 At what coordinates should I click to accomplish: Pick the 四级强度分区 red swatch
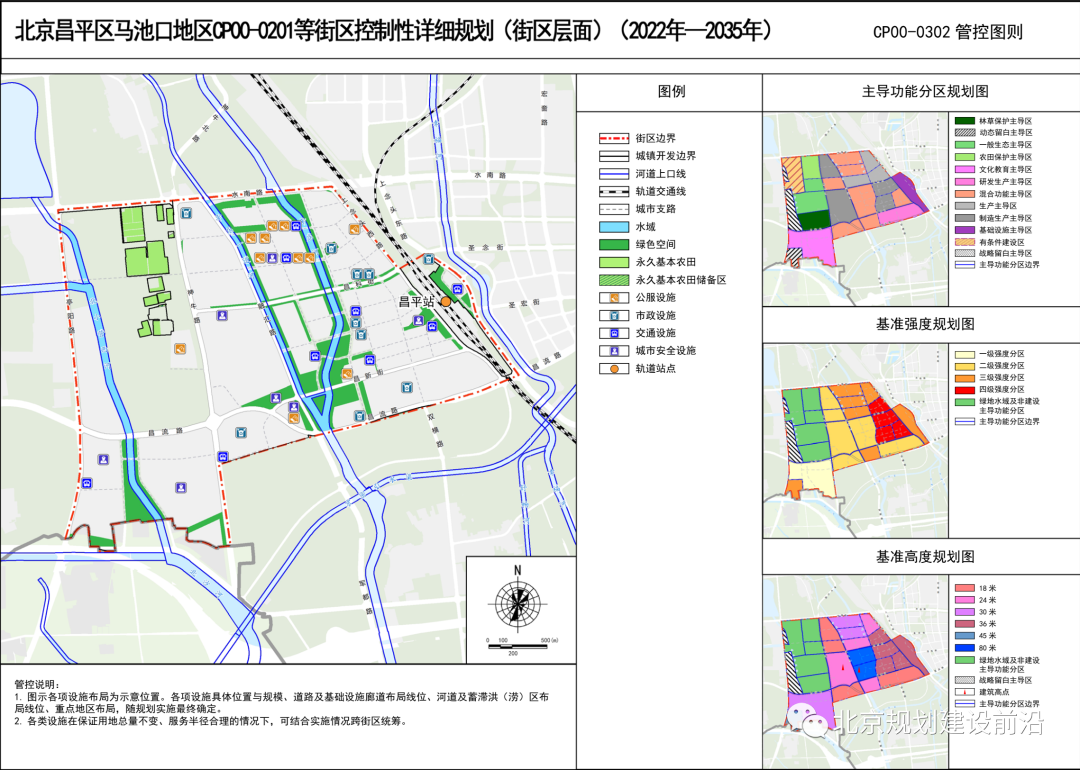tap(965, 389)
